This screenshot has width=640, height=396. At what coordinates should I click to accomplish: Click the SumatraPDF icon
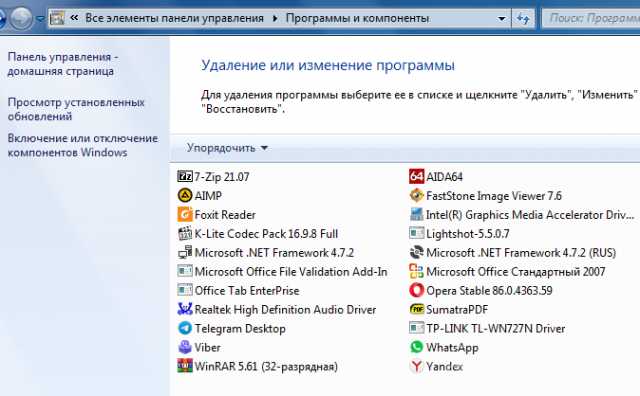416,309
